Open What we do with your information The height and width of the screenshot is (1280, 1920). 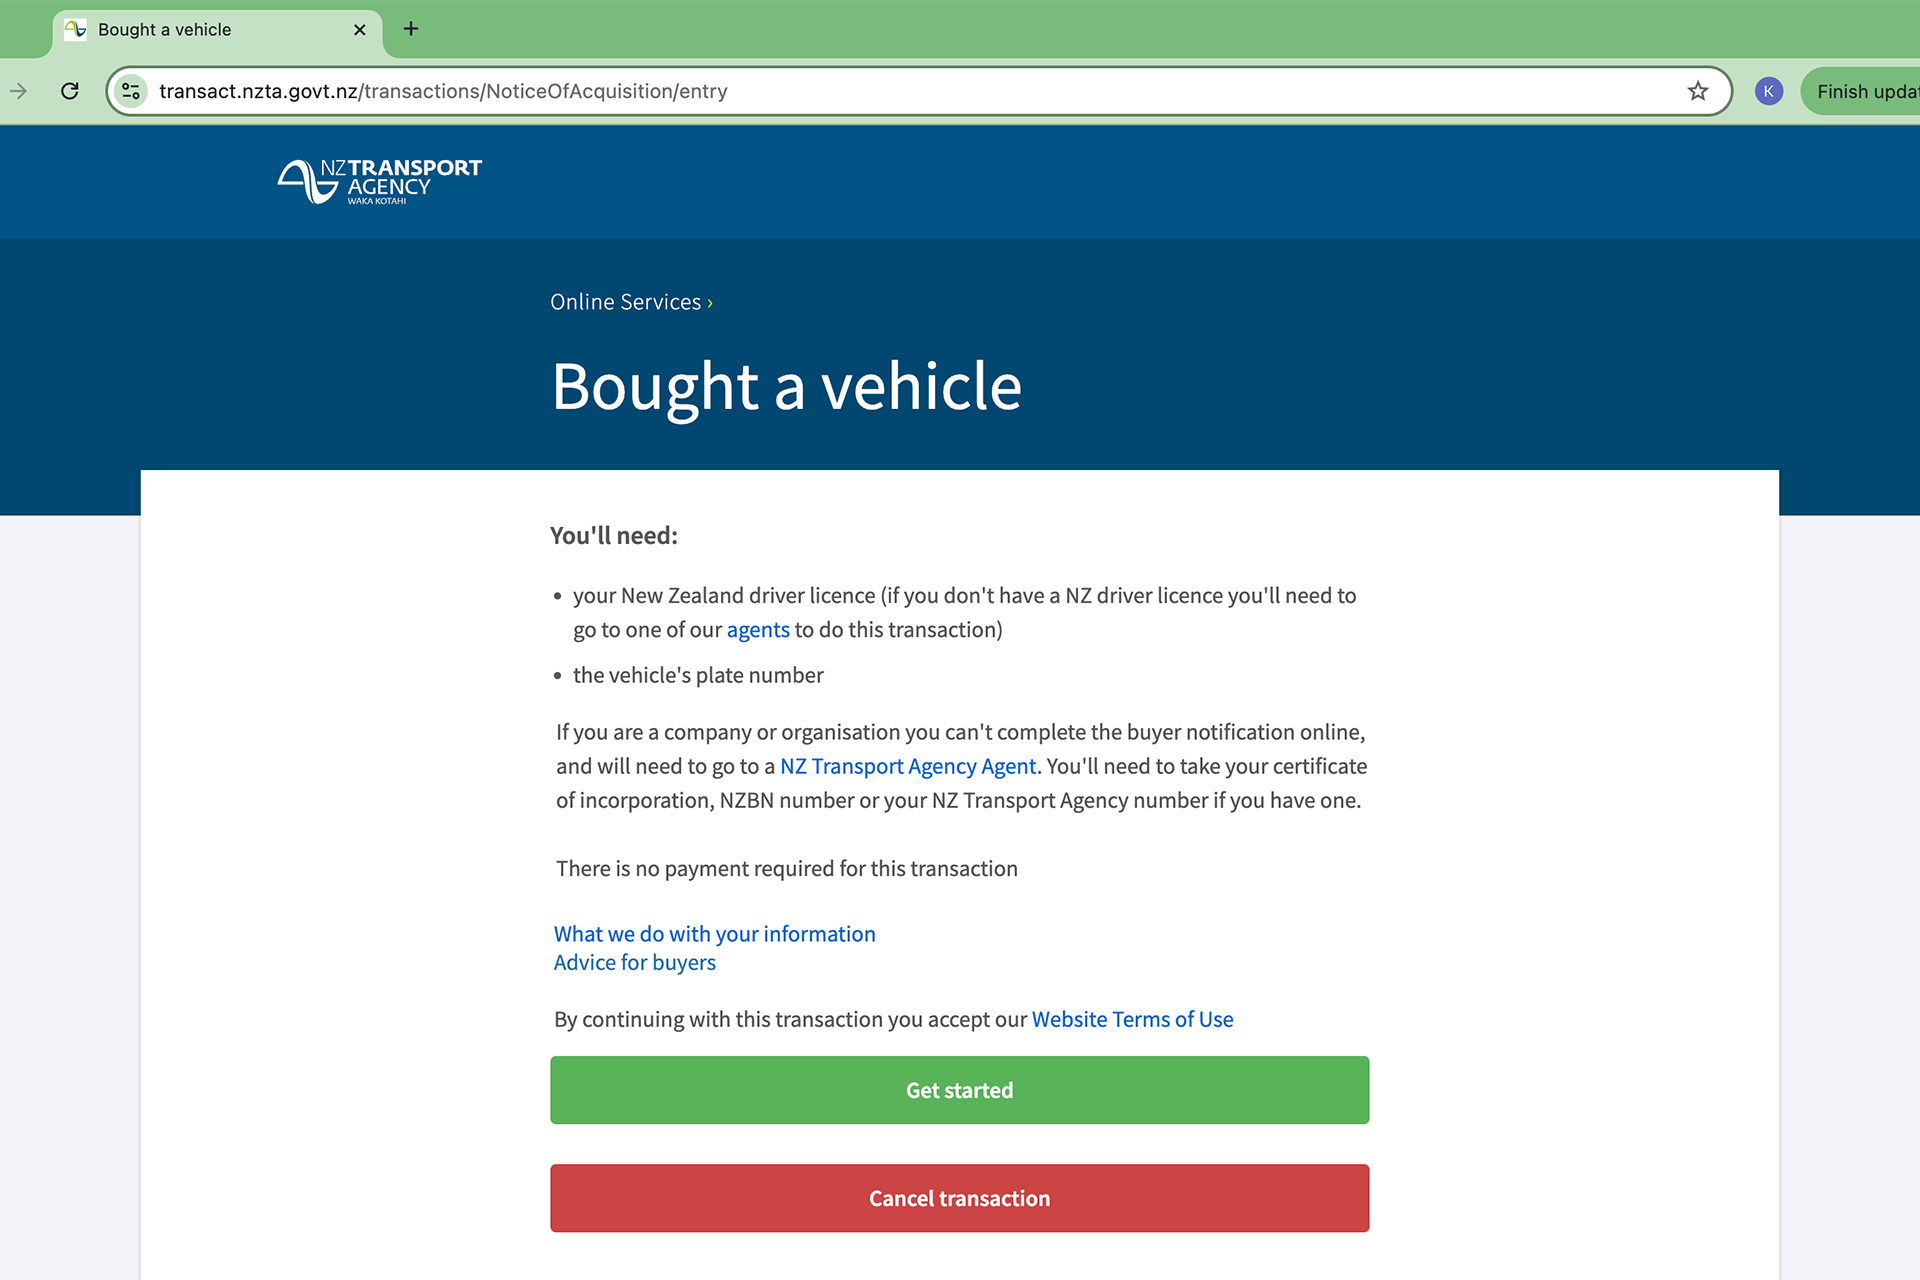[x=714, y=933]
